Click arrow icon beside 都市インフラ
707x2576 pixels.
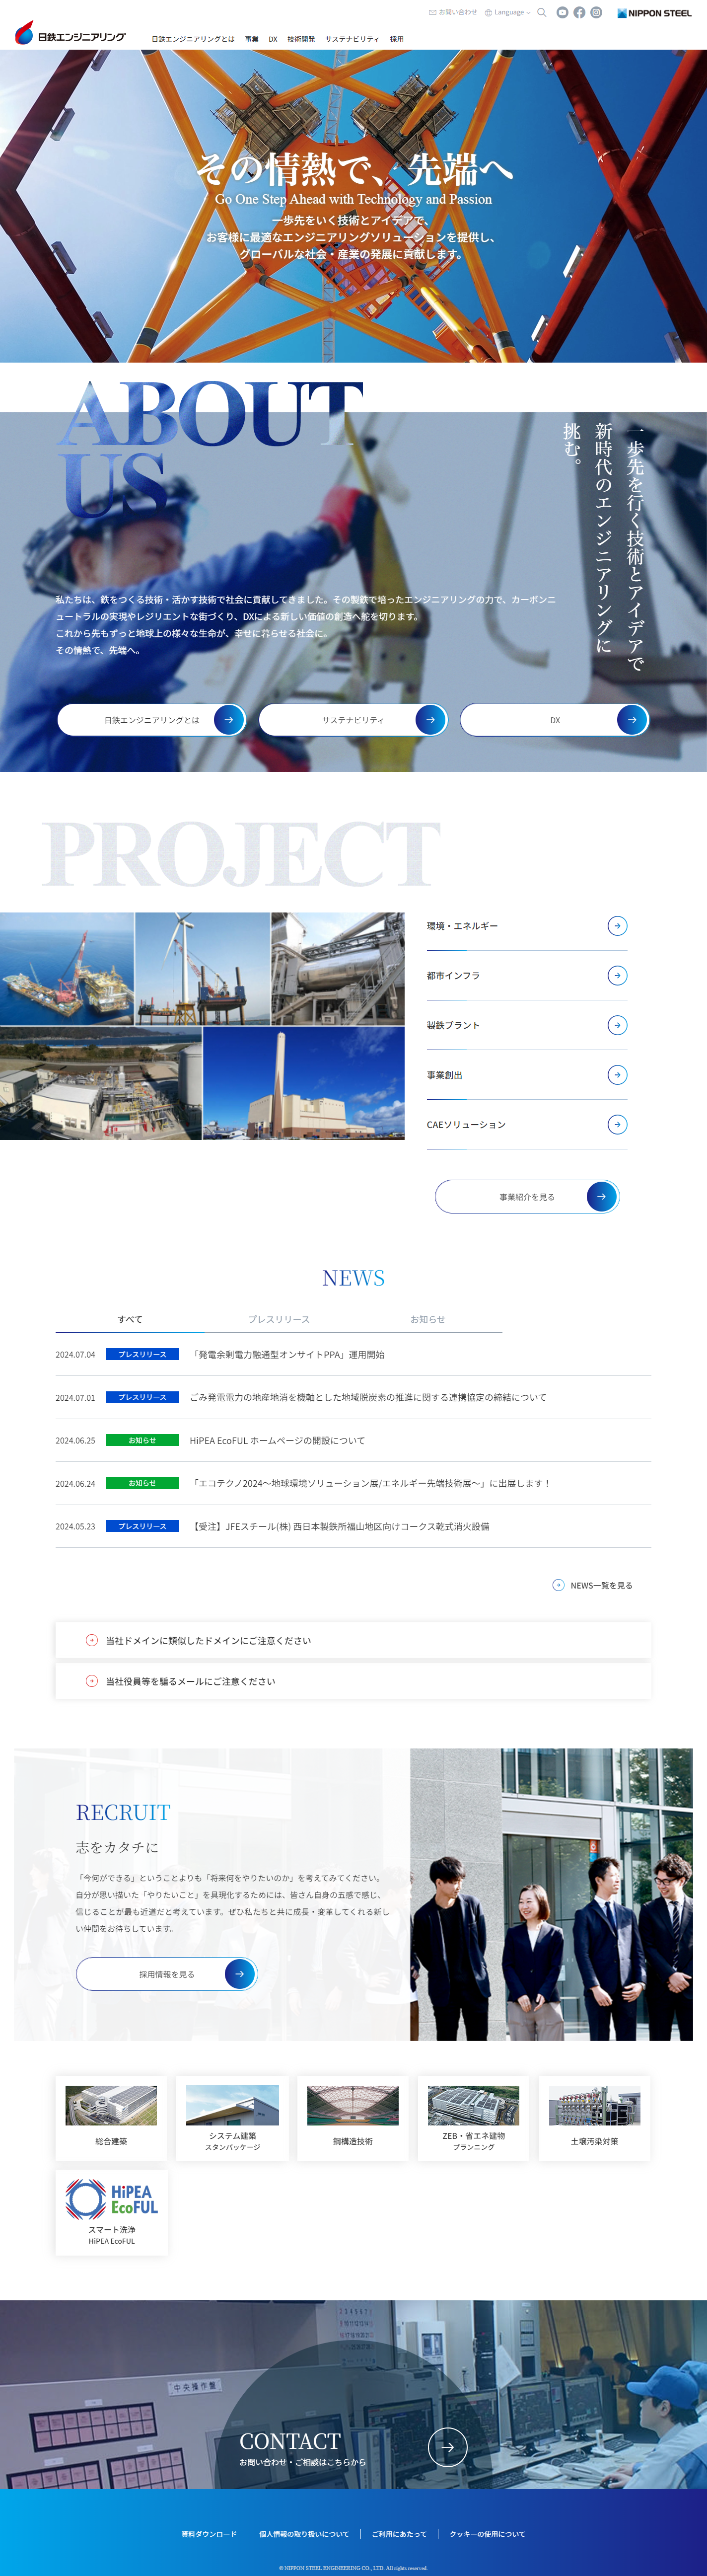point(617,975)
